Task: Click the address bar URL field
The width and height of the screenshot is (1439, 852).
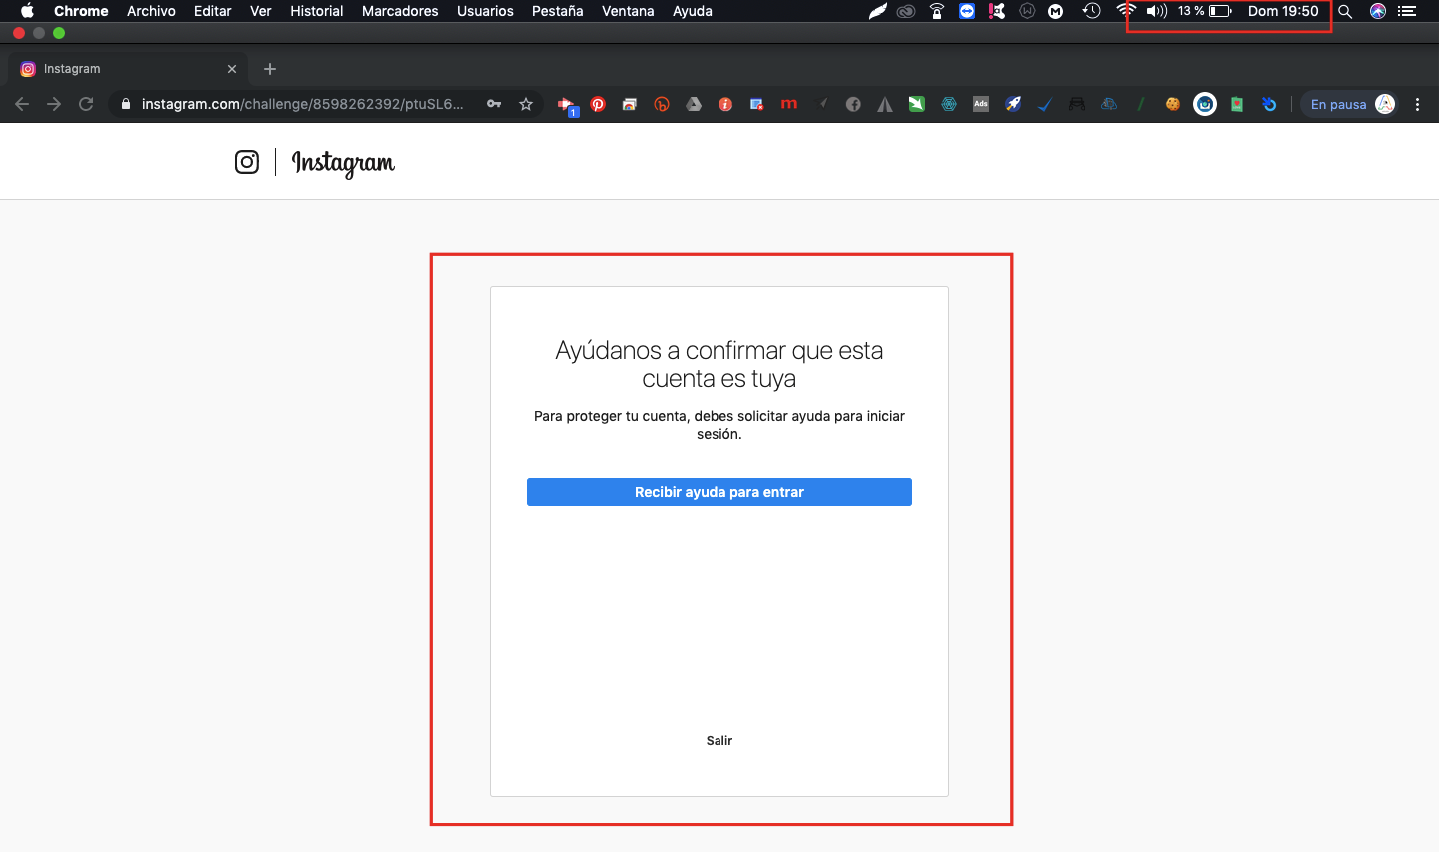Action: point(303,104)
